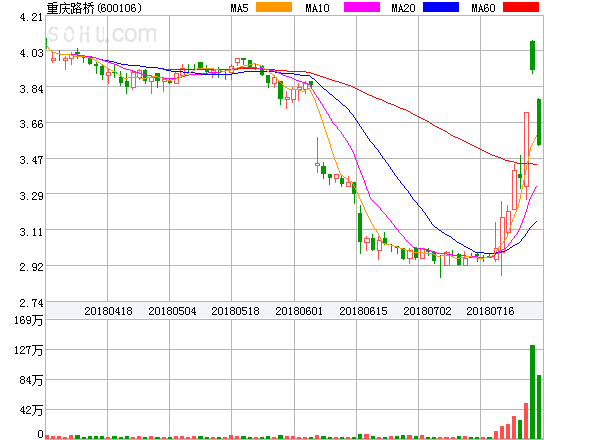Click the magenta MA10 legend swatch
Screen dimensions: 600x440
[x=362, y=7]
